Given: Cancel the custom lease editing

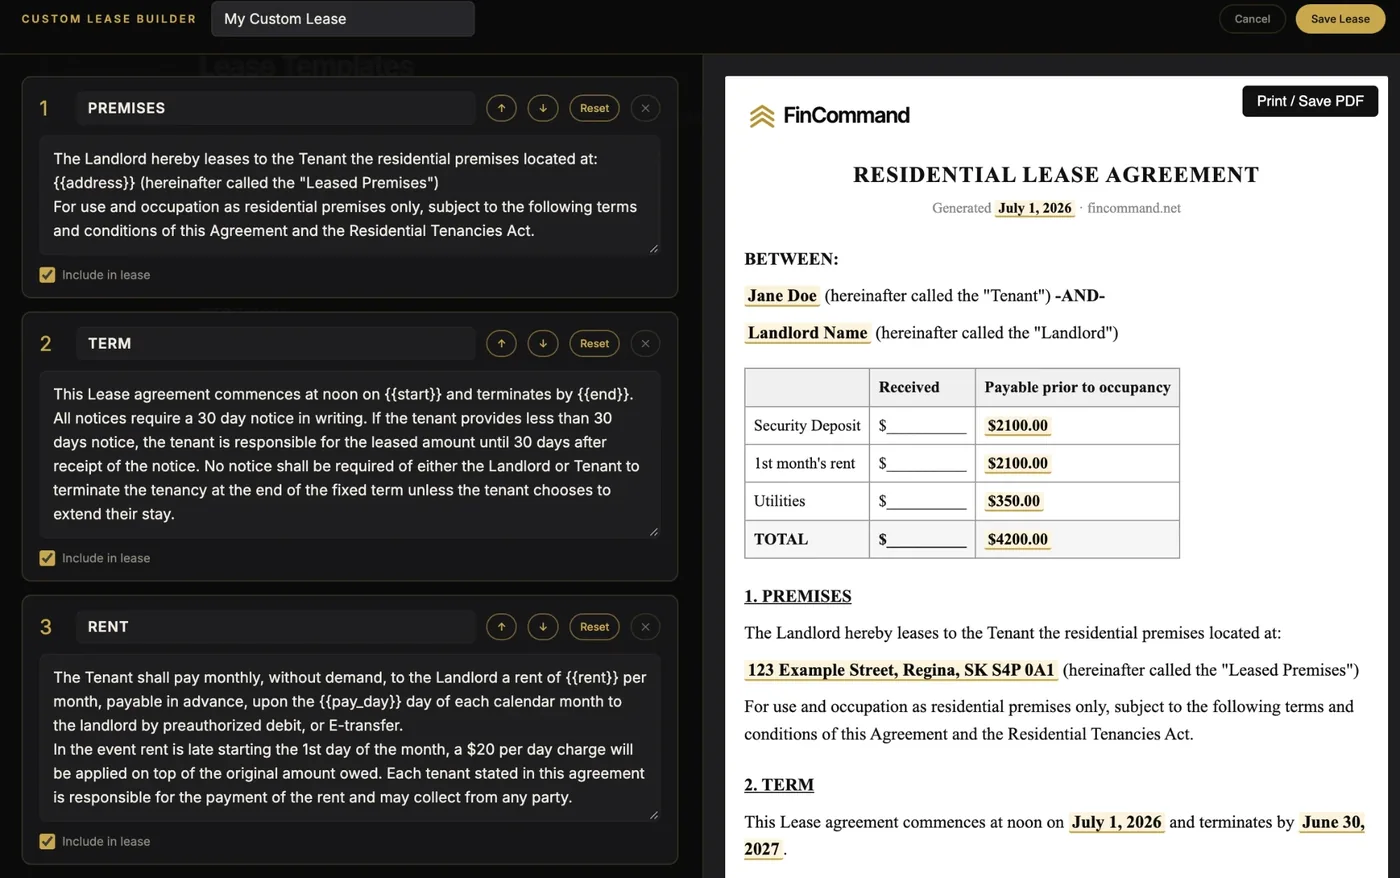Looking at the screenshot, I should (1252, 19).
